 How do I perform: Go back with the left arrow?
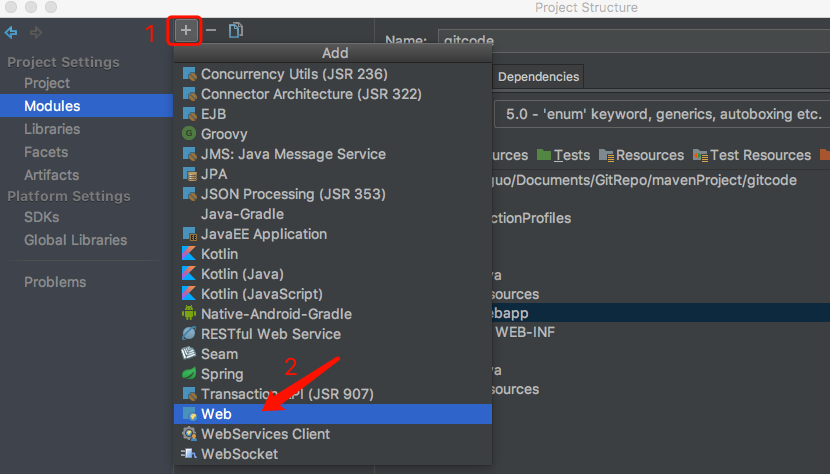pyautogui.click(x=11, y=33)
